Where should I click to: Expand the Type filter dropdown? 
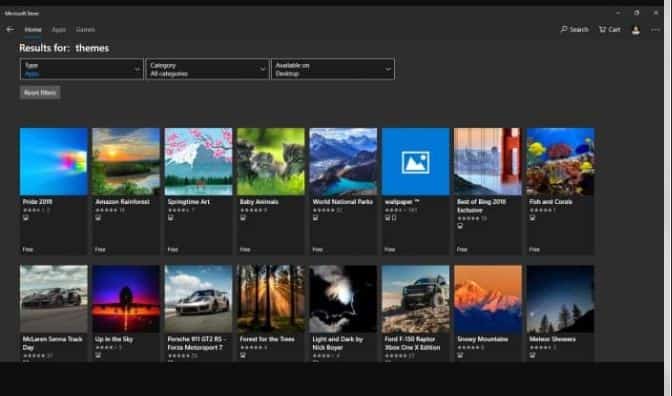[x=81, y=69]
